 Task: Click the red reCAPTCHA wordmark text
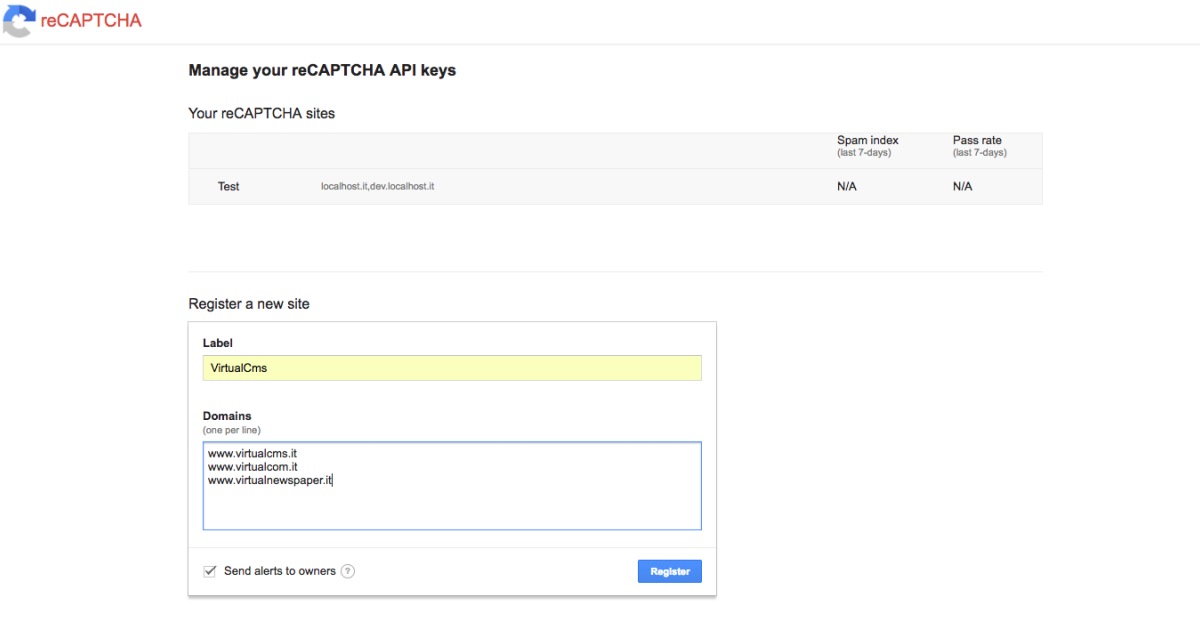pos(91,21)
